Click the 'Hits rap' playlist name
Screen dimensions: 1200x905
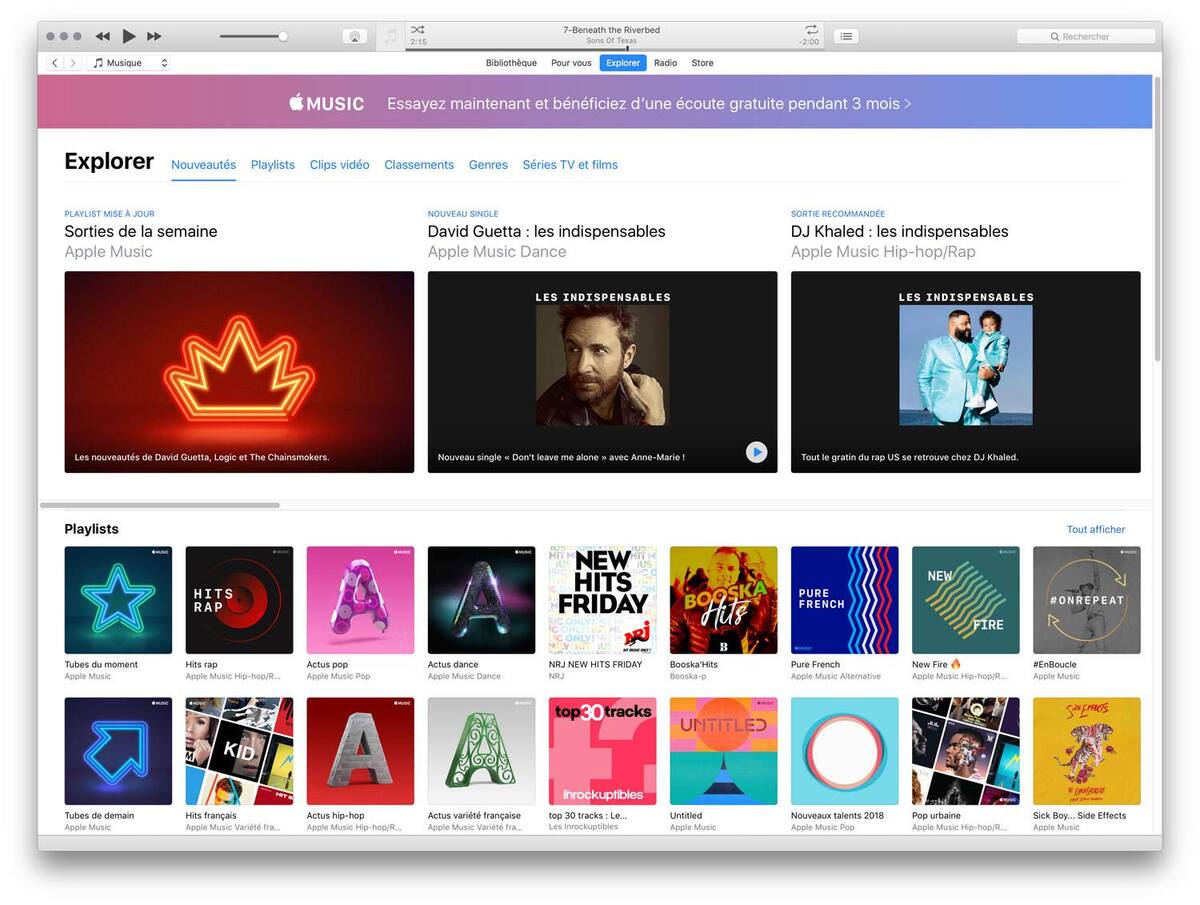201,664
